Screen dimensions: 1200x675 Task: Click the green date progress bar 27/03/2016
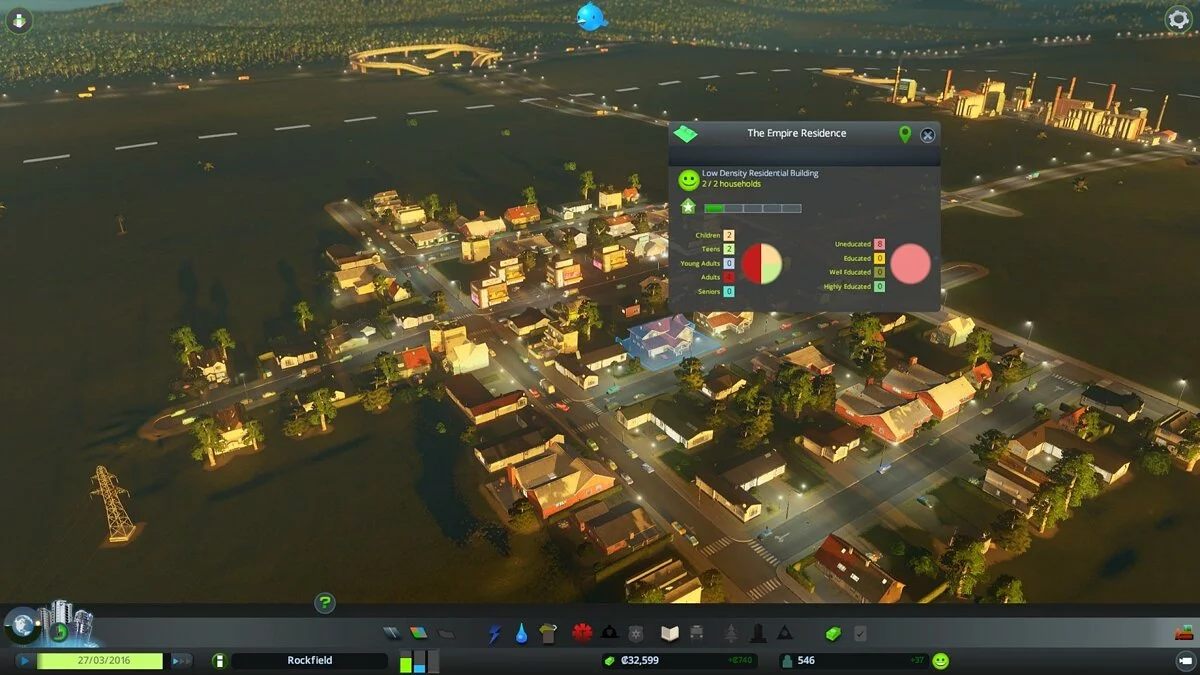point(99,661)
